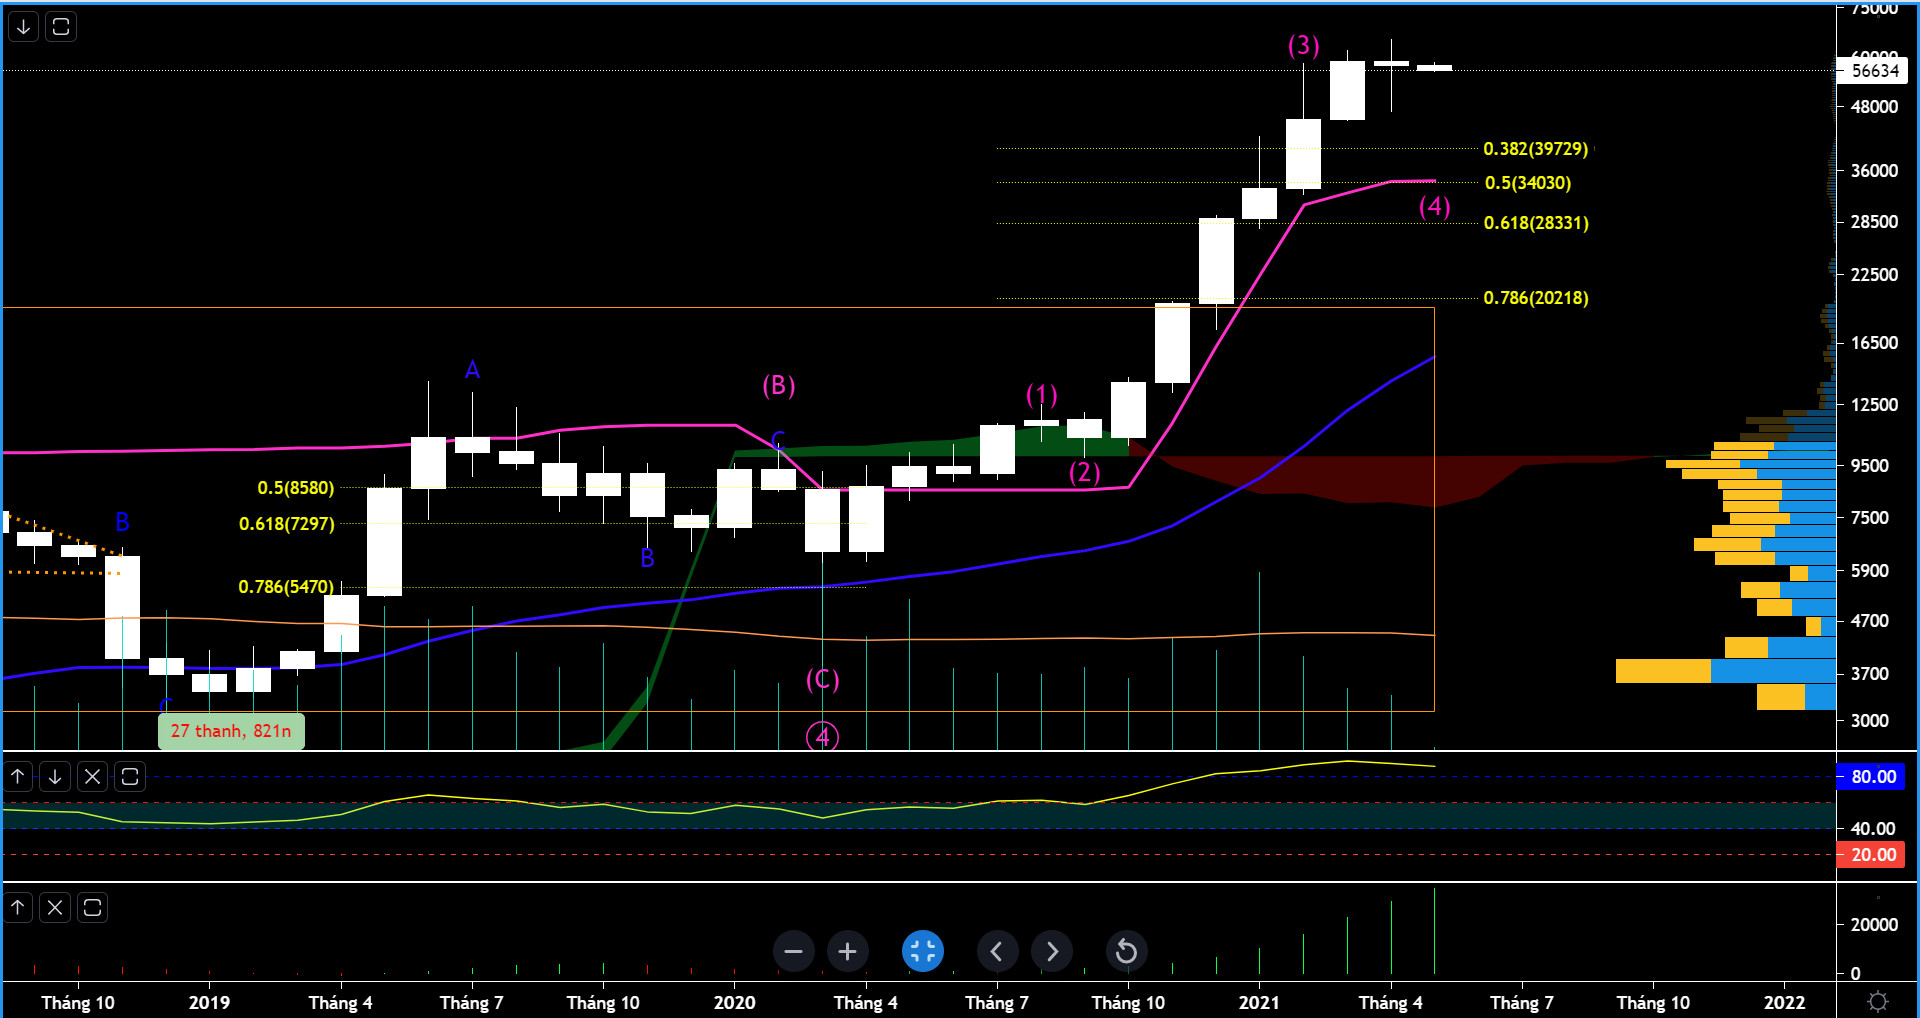1920x1018 pixels.
Task: Maximize the bottom volume pane
Action: pos(92,908)
